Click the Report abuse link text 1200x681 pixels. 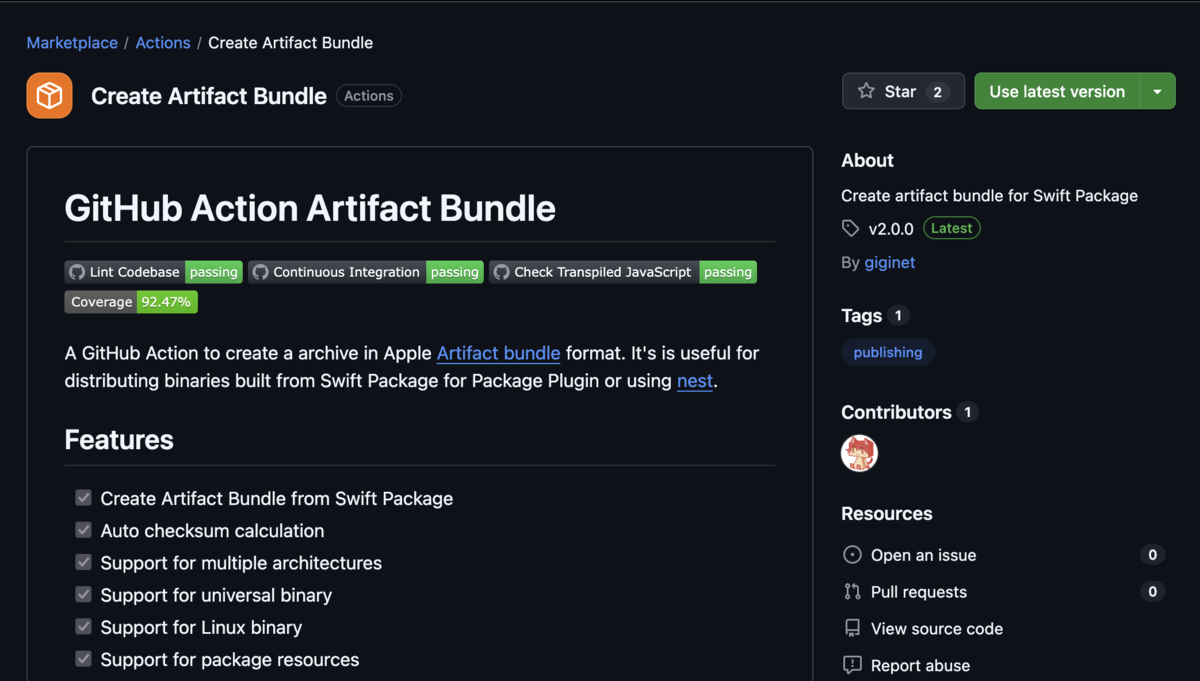tap(920, 665)
